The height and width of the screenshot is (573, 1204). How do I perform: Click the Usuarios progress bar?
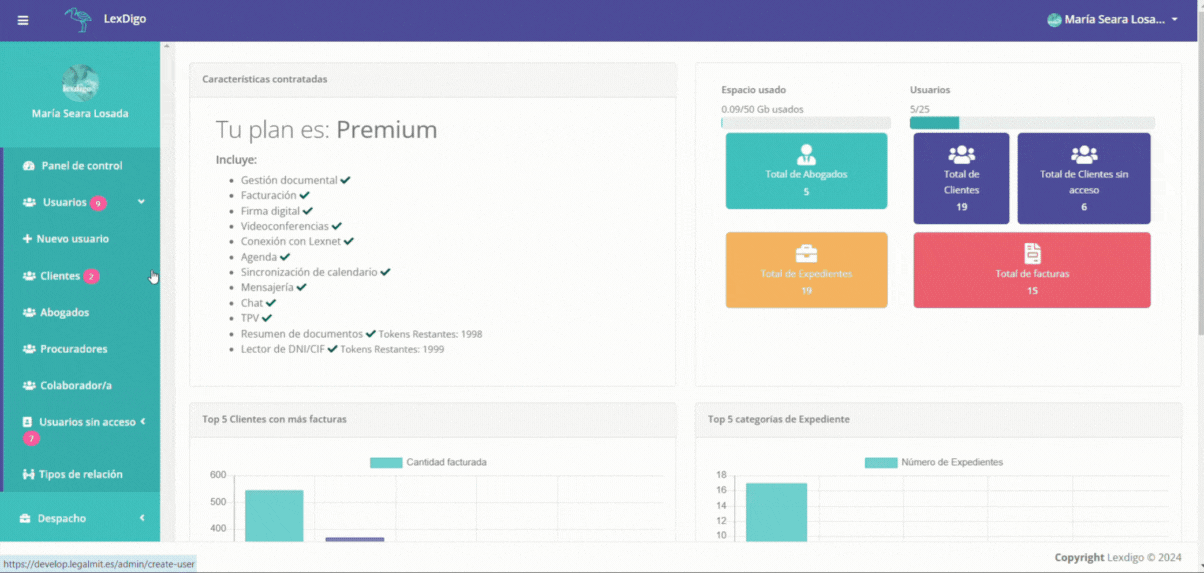pos(1031,123)
